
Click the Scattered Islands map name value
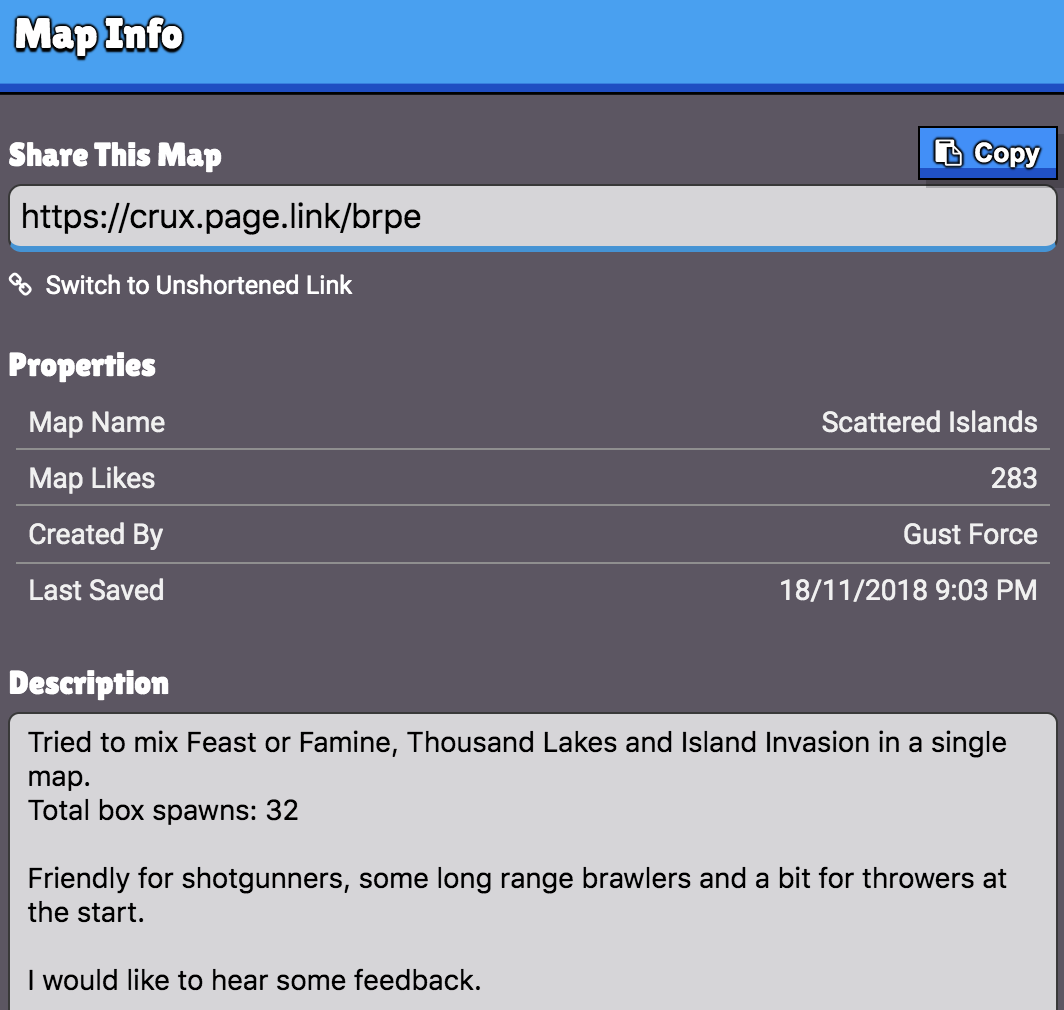coord(929,422)
